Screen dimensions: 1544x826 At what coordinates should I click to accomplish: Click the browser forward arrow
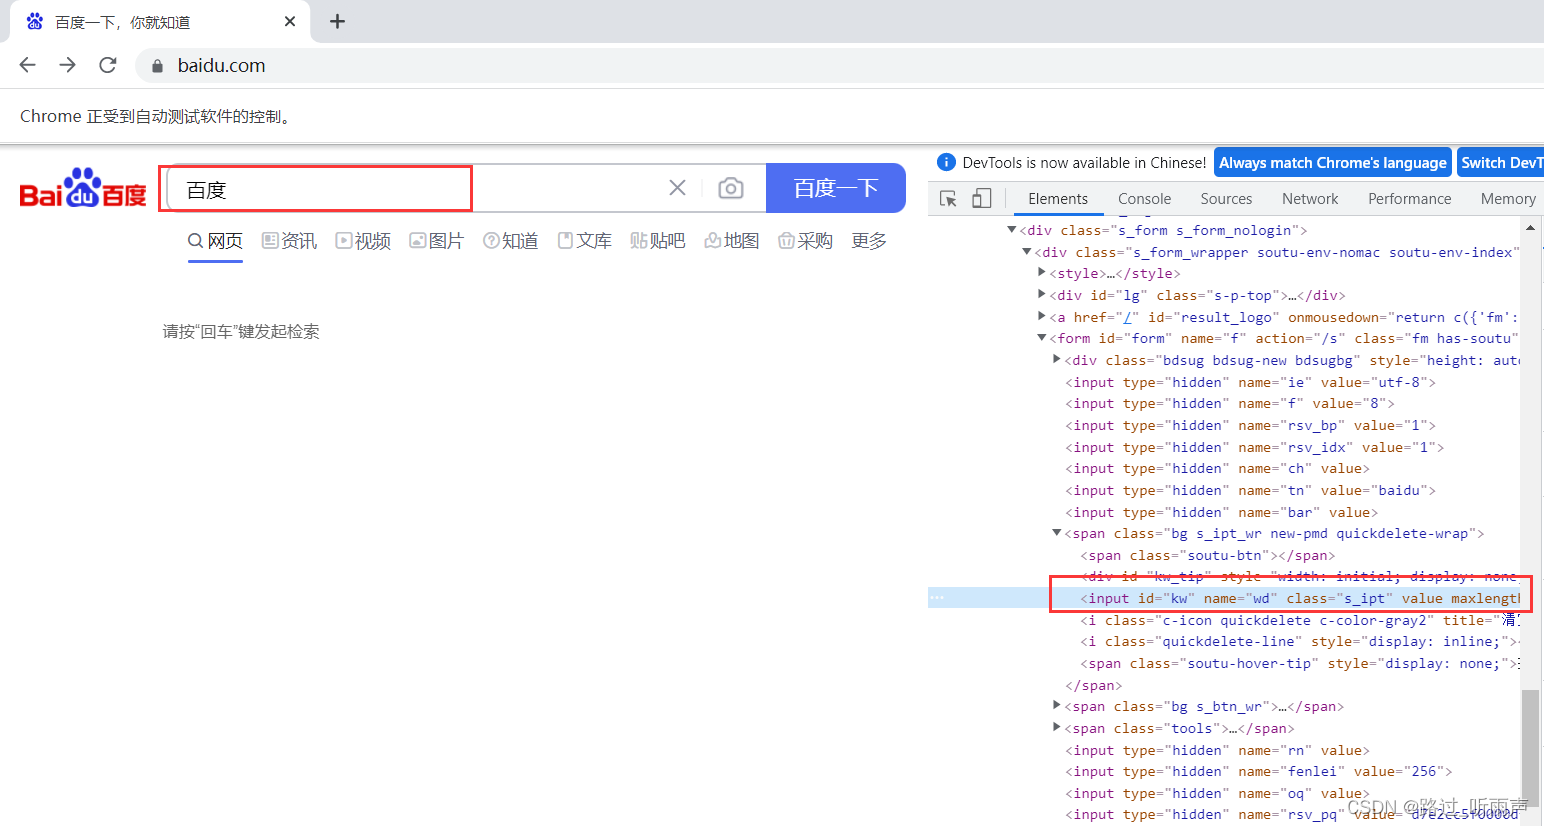pyautogui.click(x=67, y=65)
